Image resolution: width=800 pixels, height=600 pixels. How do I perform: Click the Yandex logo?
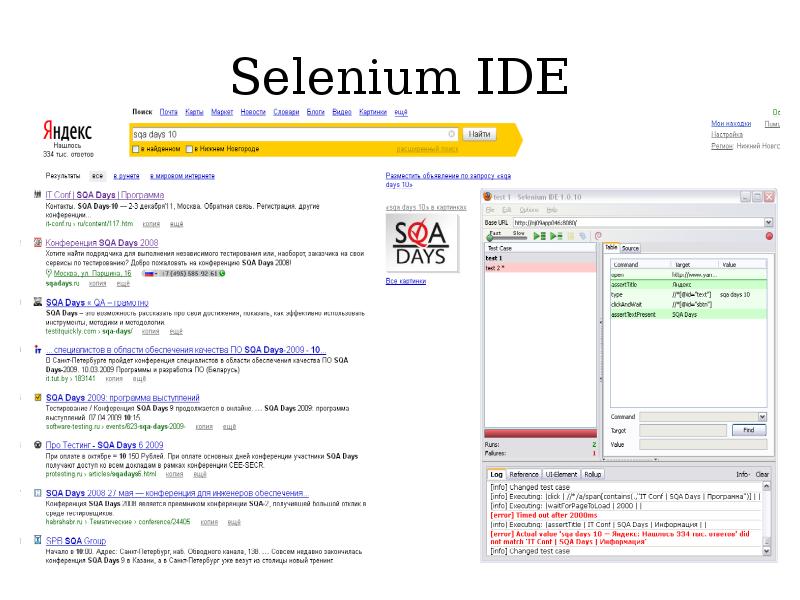pos(67,132)
